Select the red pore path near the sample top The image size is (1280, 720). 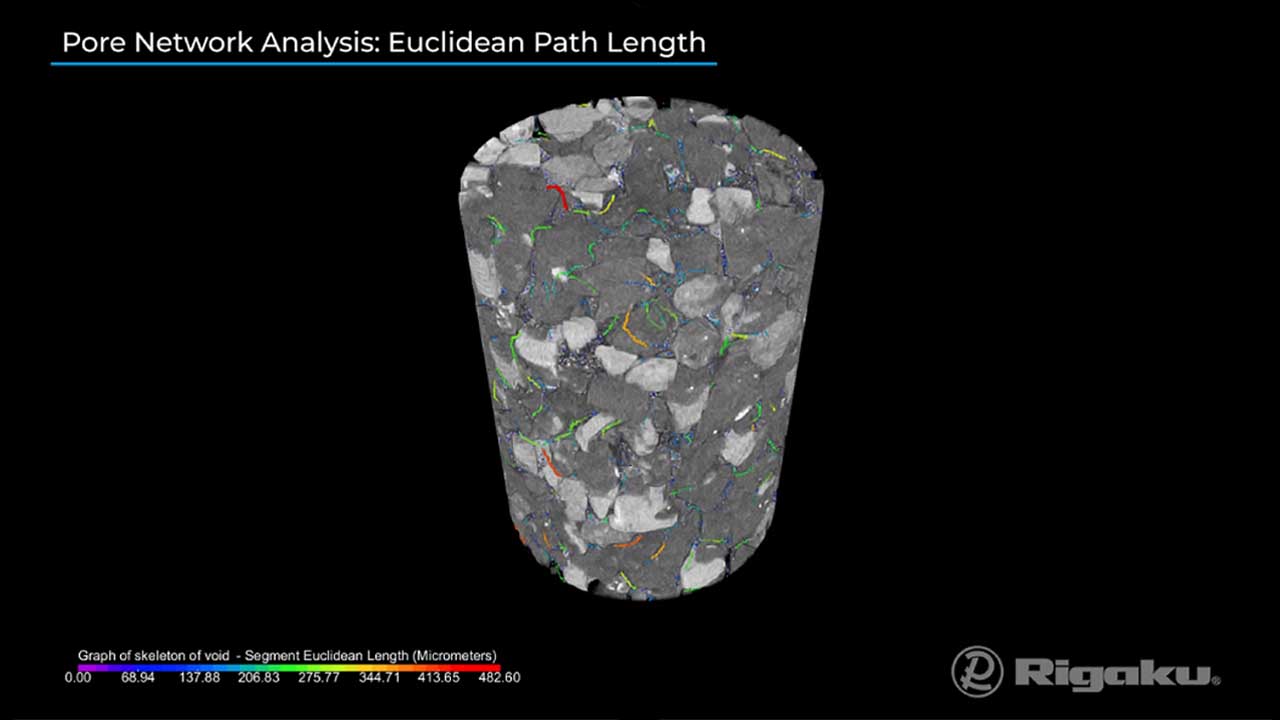[x=560, y=196]
